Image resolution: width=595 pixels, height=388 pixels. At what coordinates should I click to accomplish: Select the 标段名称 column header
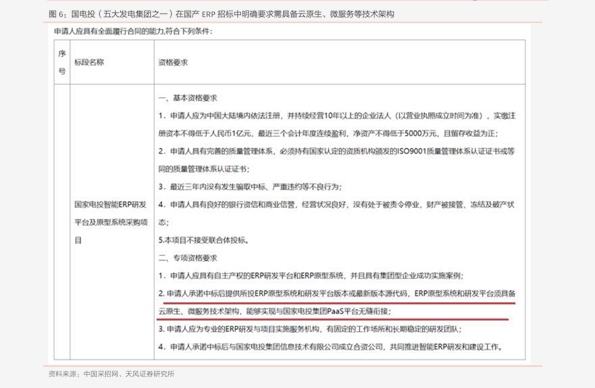pos(89,62)
